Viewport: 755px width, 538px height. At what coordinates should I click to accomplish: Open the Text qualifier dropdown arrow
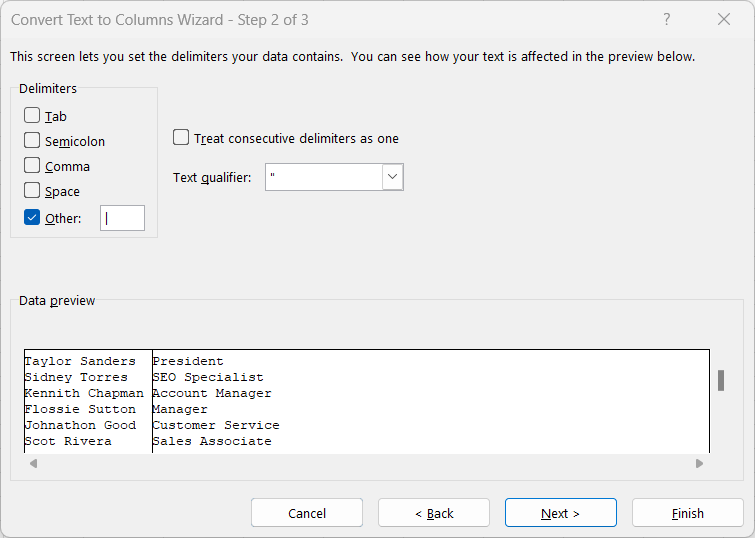point(393,178)
